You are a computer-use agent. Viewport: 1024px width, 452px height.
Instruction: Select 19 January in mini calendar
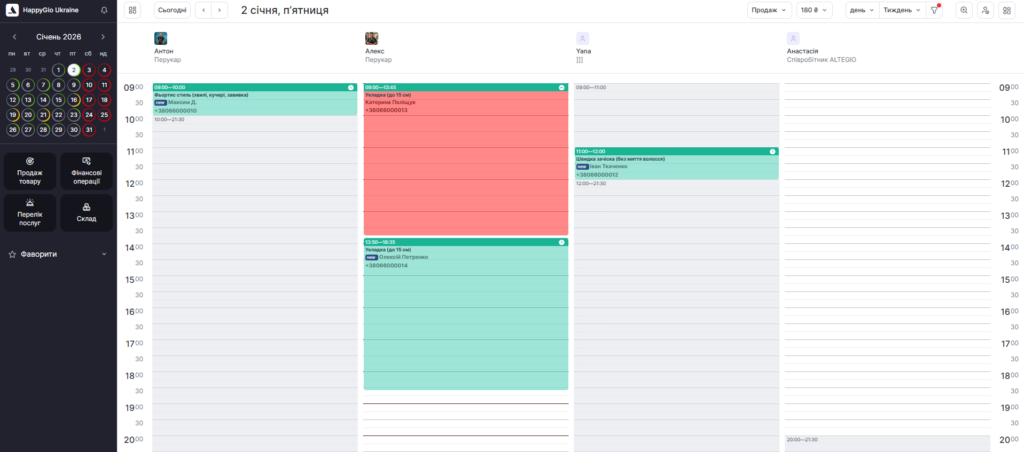pos(12,115)
